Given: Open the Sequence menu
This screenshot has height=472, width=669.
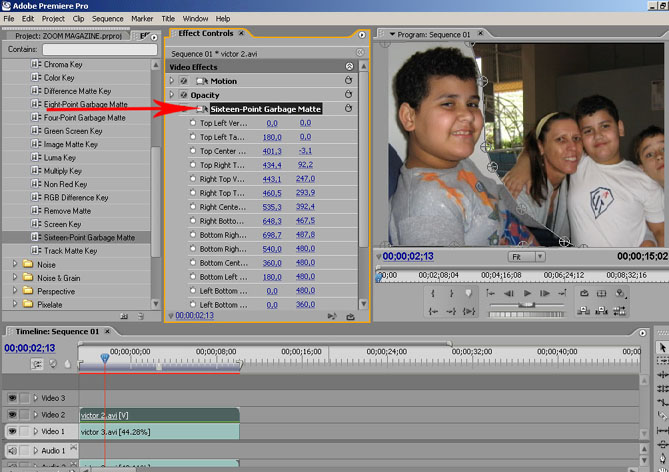Looking at the screenshot, I should pos(107,18).
